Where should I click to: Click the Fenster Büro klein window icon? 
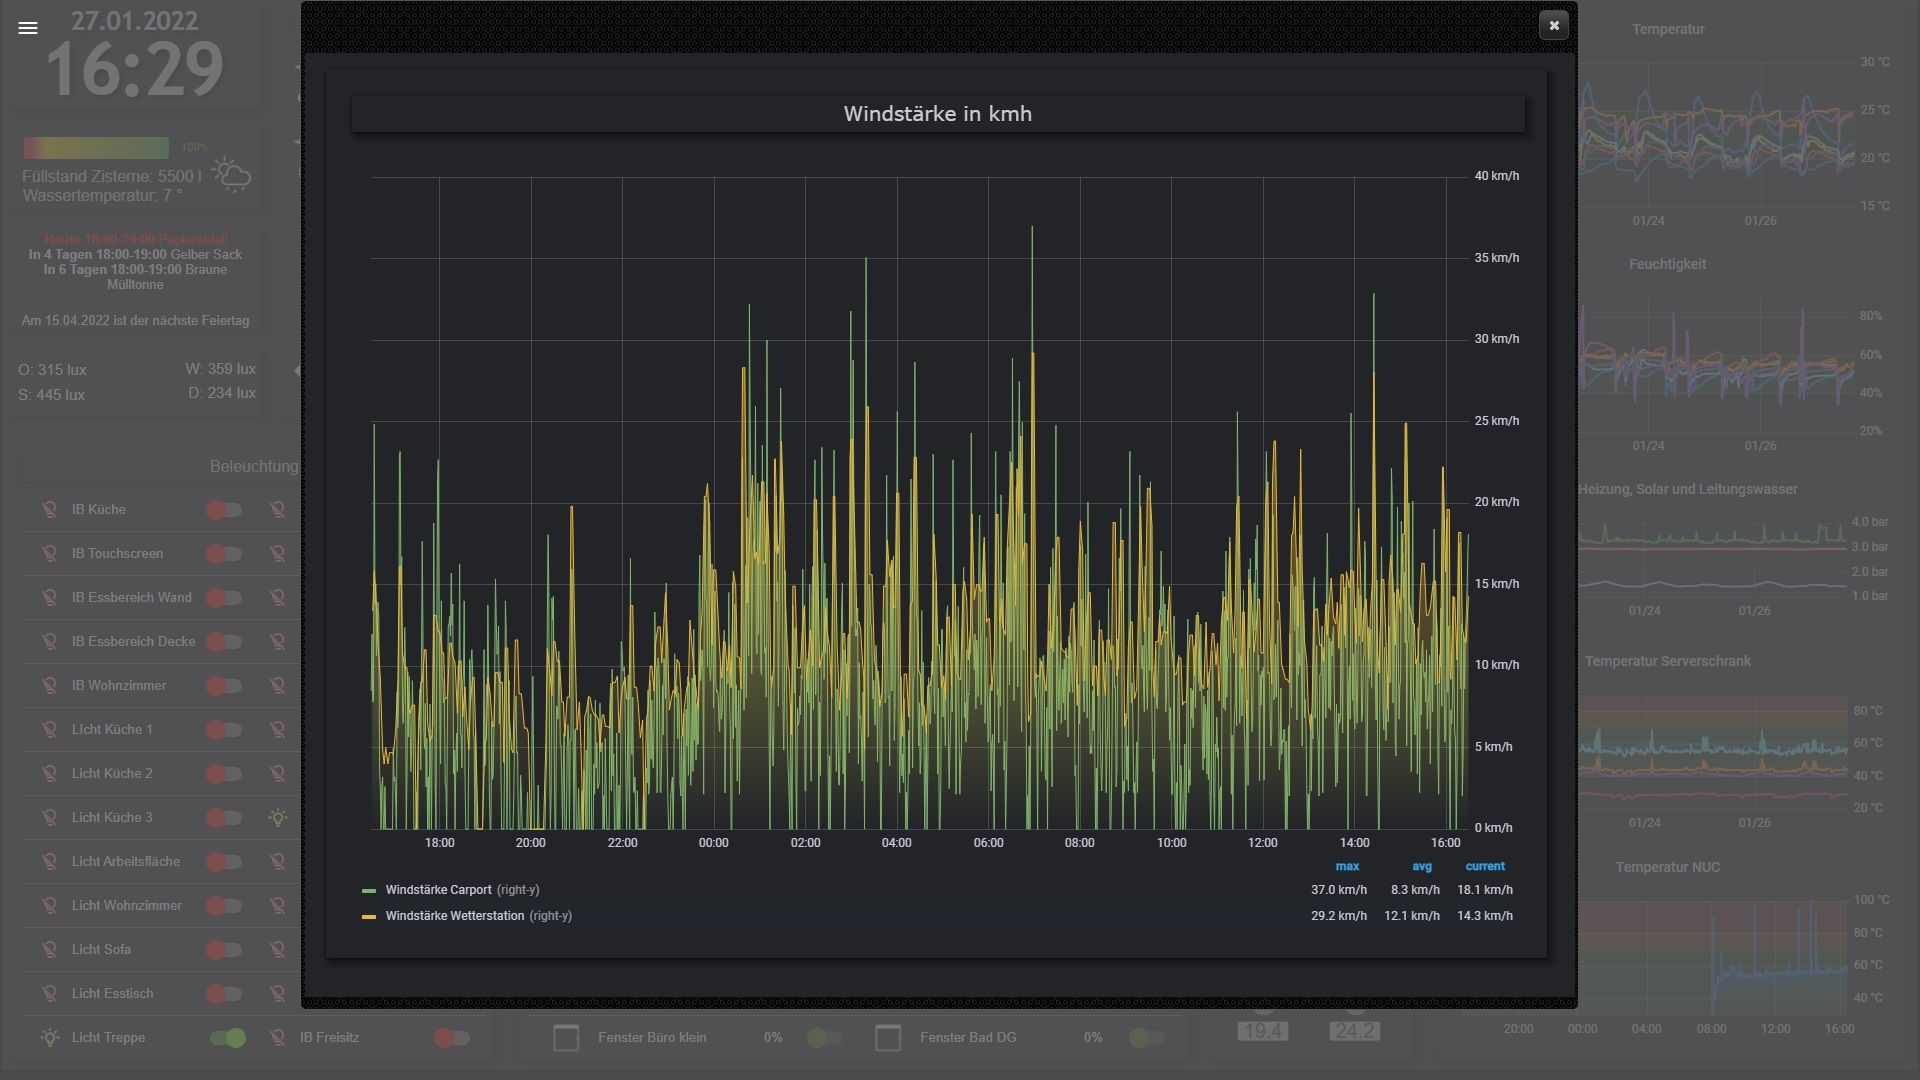pyautogui.click(x=566, y=1038)
